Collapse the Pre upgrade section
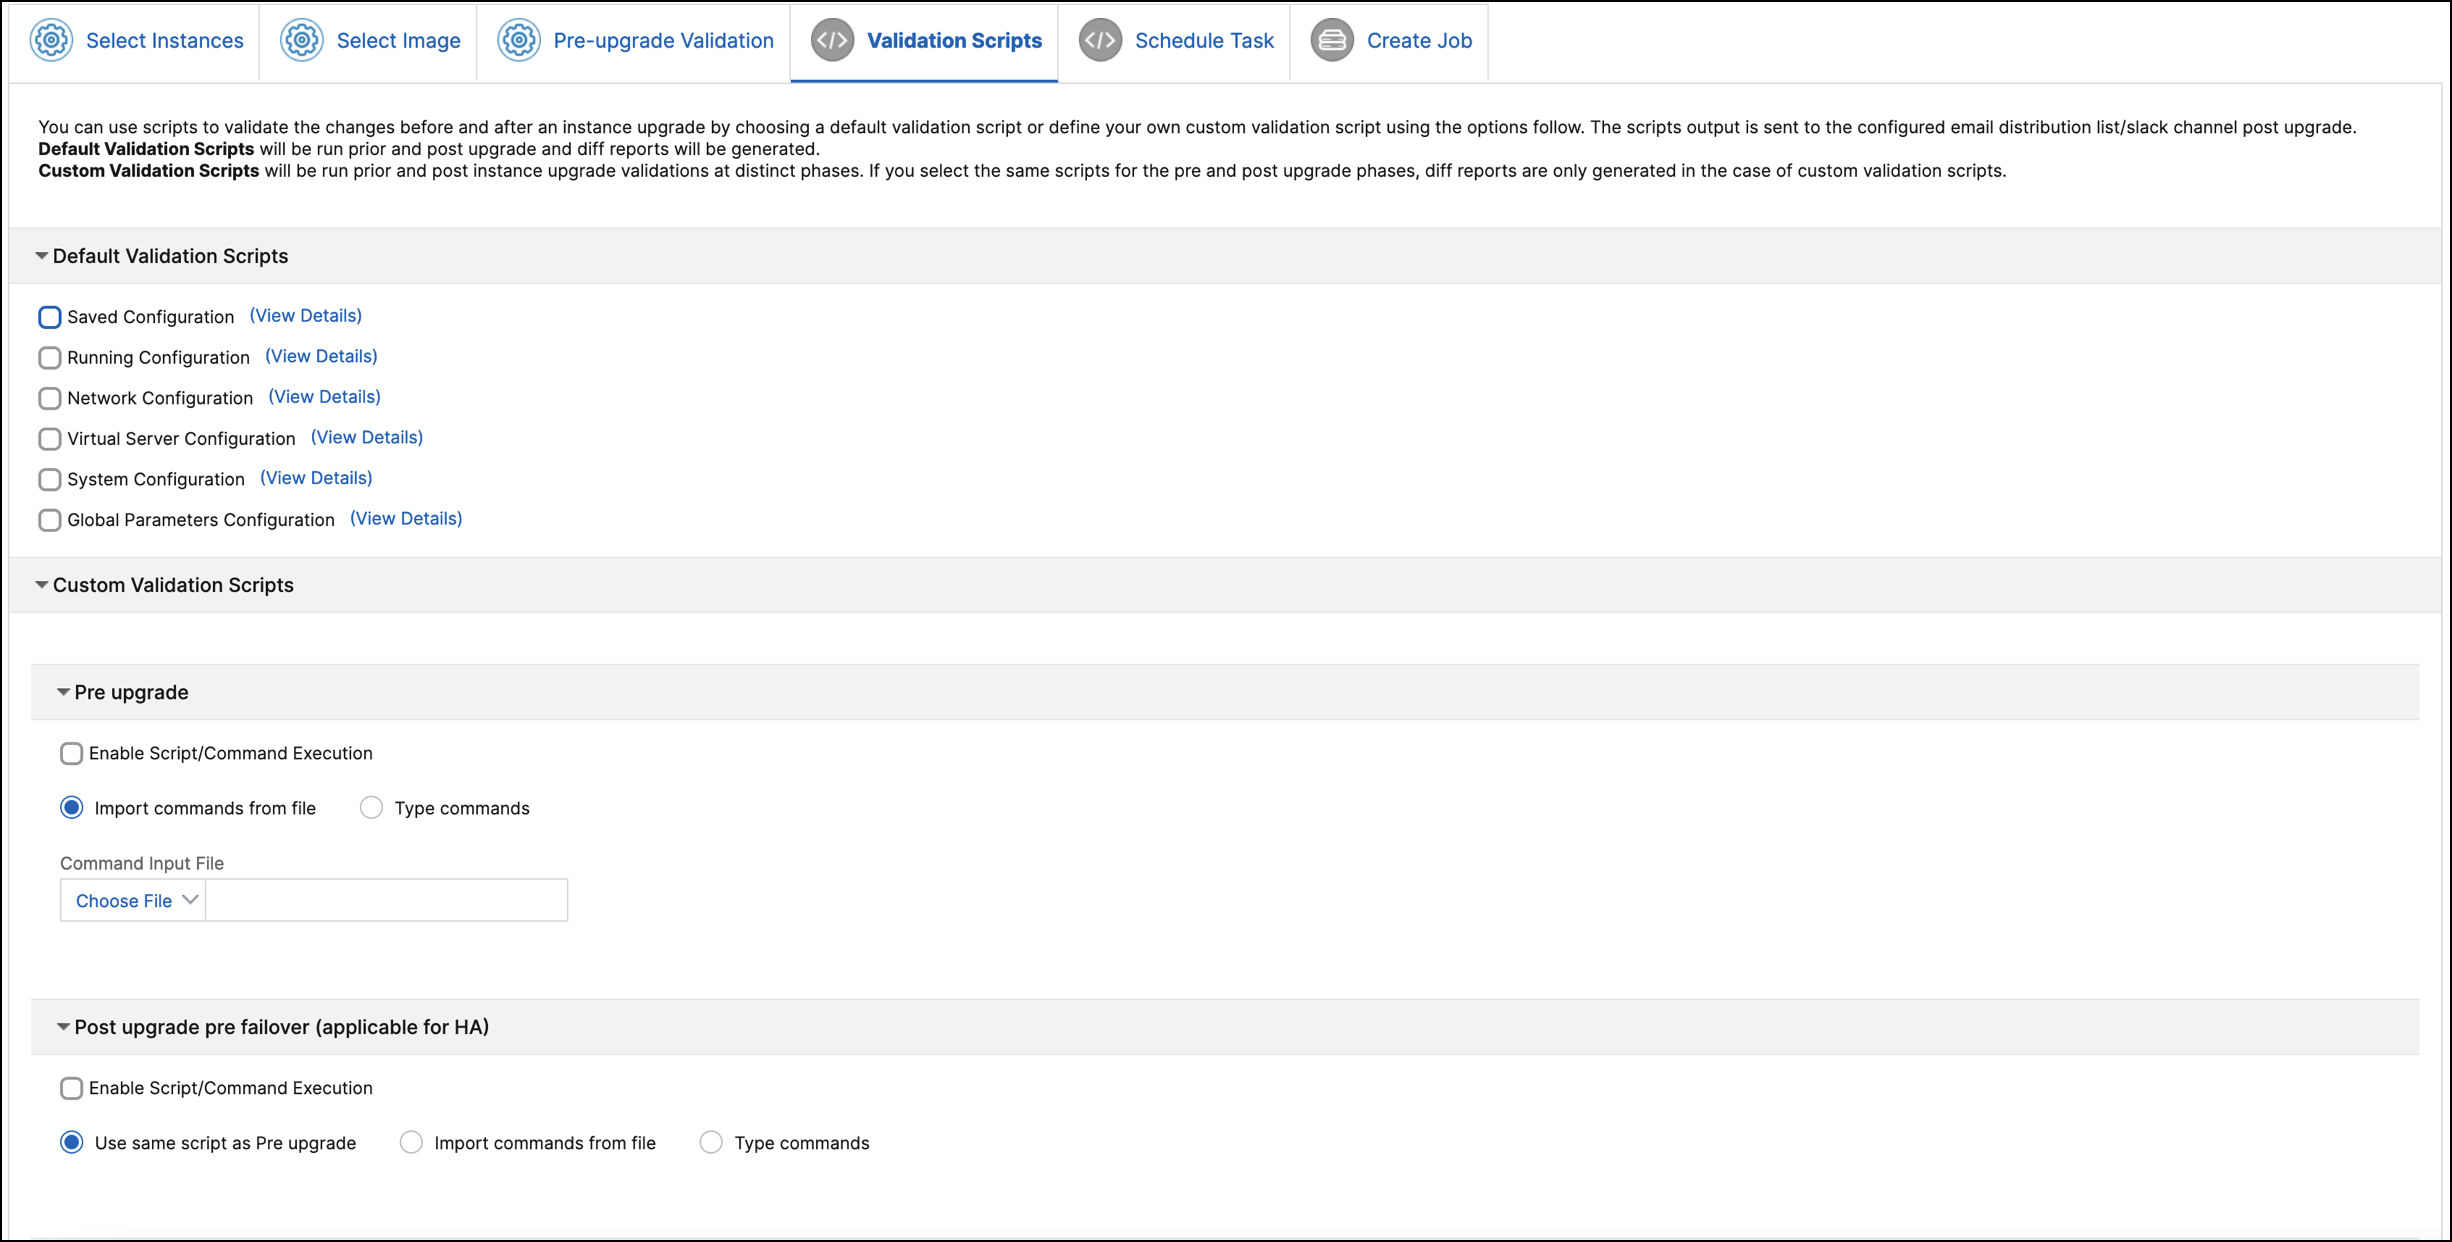The image size is (2452, 1242). pyautogui.click(x=63, y=692)
